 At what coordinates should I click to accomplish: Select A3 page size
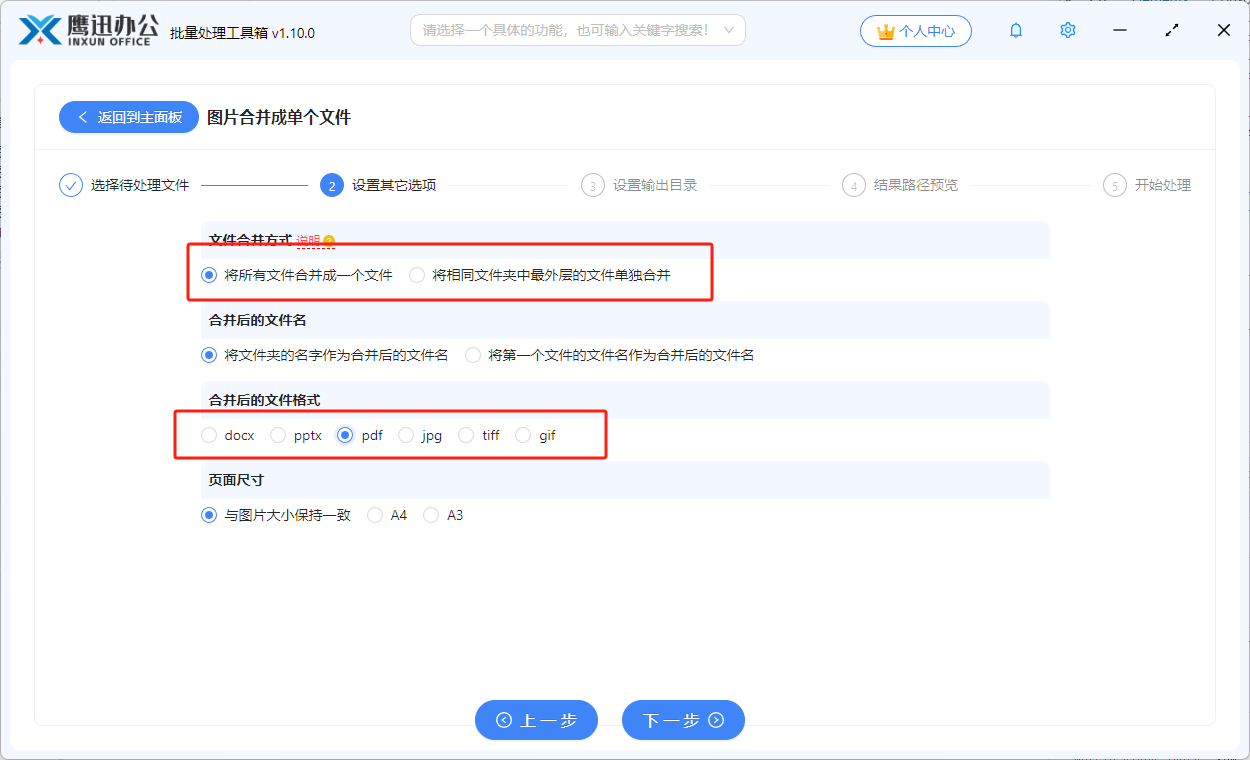[443, 515]
